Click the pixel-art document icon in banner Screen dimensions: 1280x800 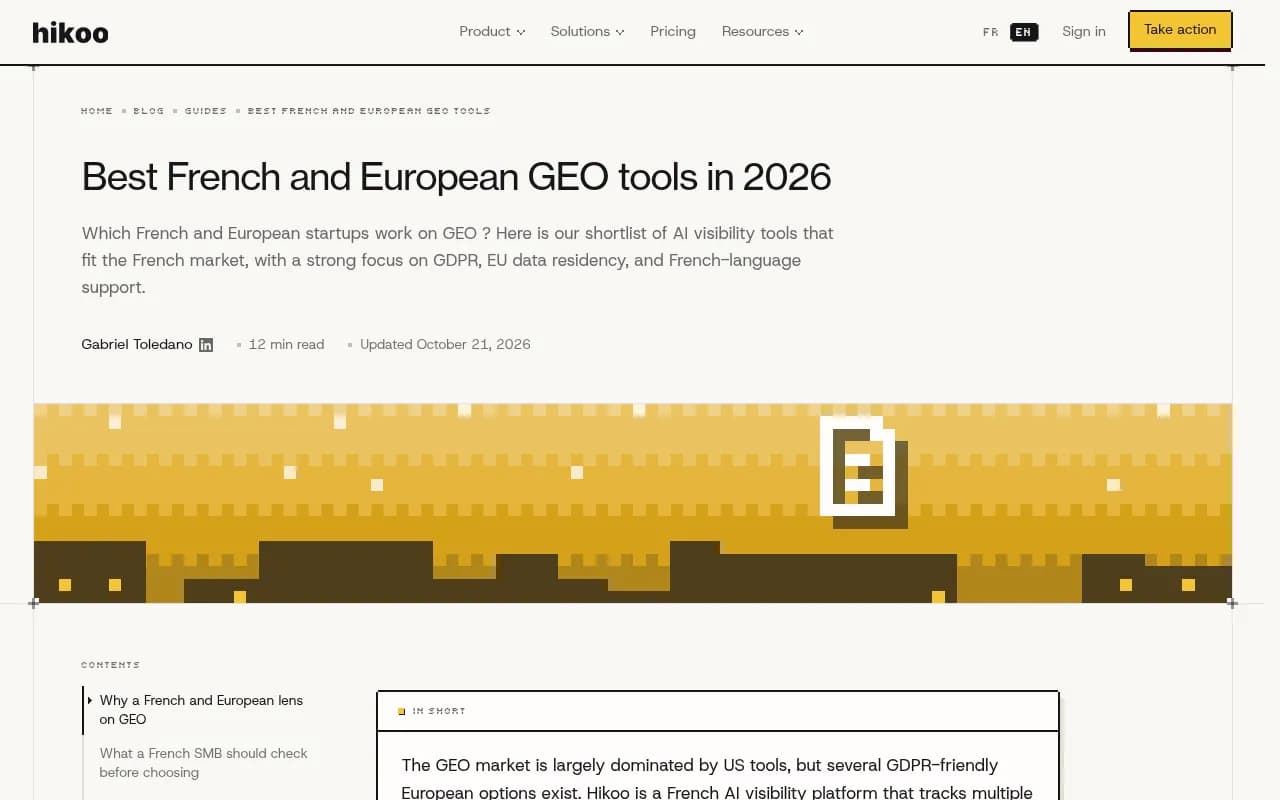point(863,471)
